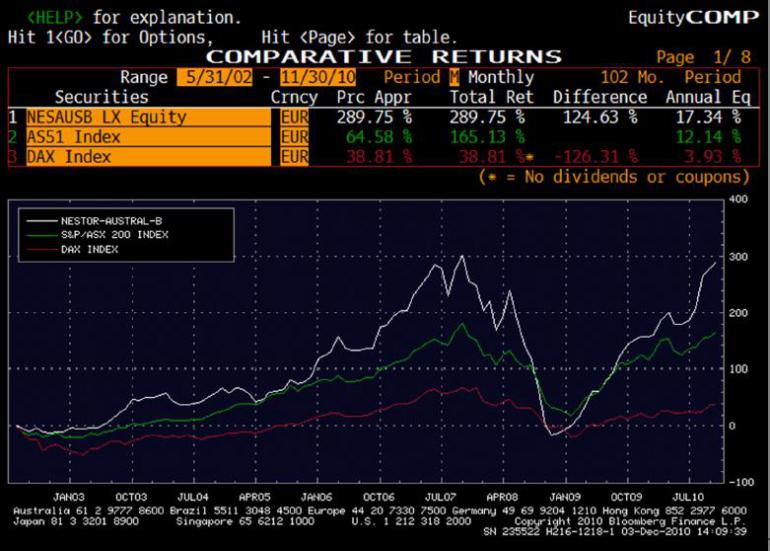Change the period field marked M
Image resolution: width=770 pixels, height=551 pixels.
coord(454,77)
